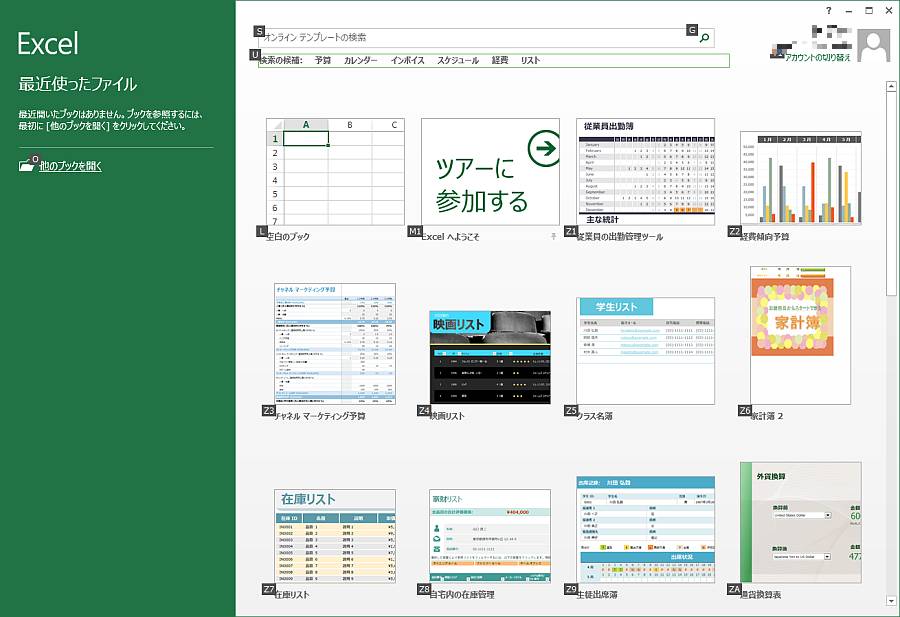Select the 予算 search suggestion
This screenshot has height=617, width=900.
323,60
